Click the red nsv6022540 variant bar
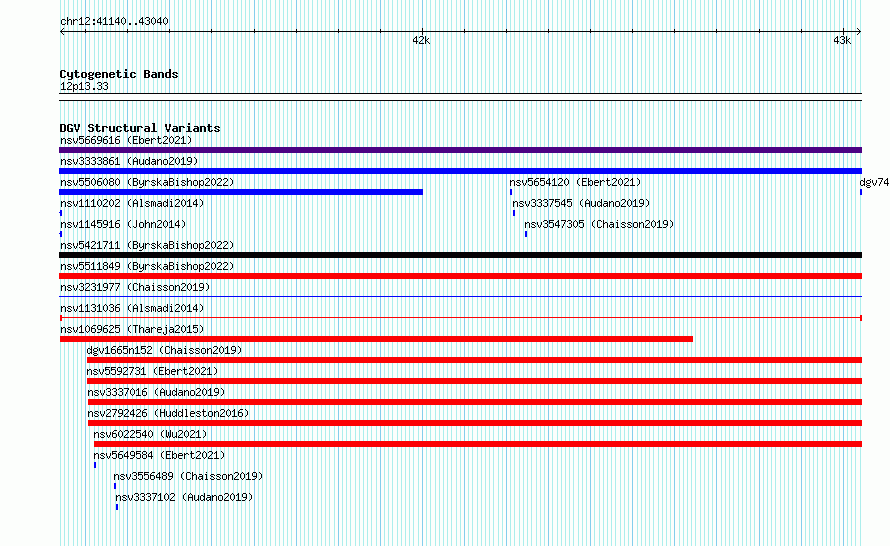This screenshot has width=890, height=546. pyautogui.click(x=478, y=444)
